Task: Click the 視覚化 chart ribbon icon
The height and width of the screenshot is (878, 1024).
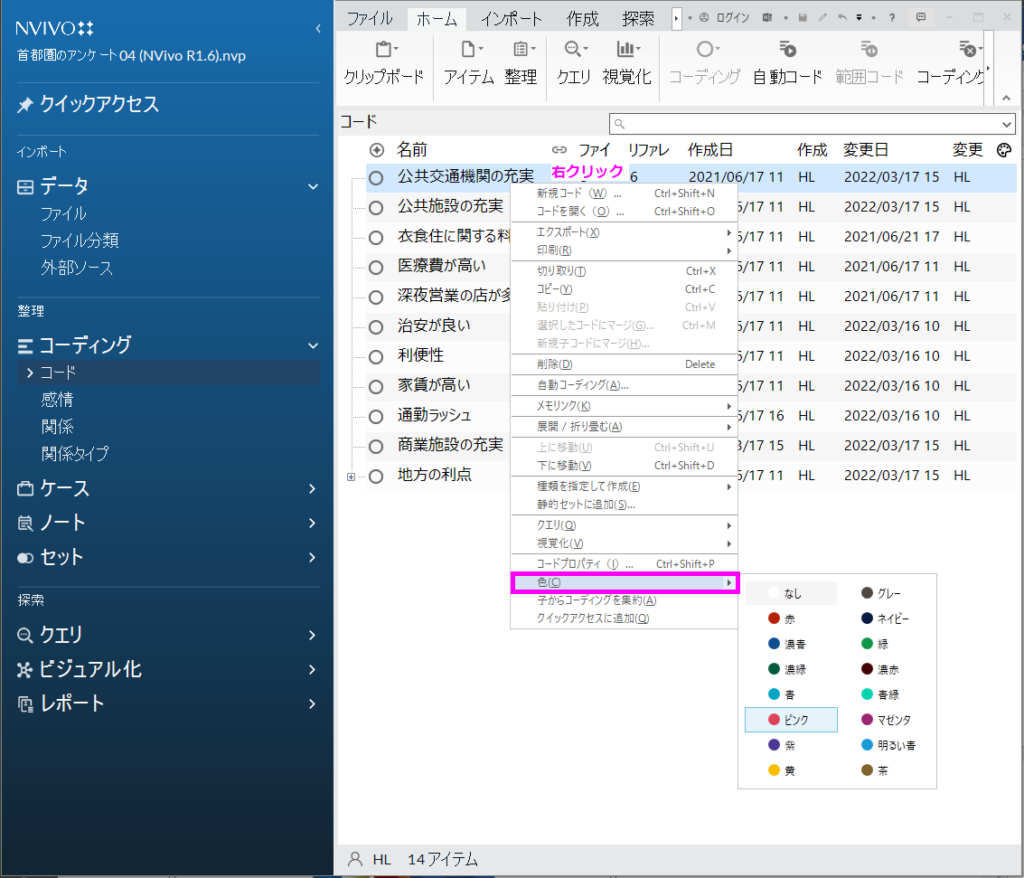Action: (626, 49)
